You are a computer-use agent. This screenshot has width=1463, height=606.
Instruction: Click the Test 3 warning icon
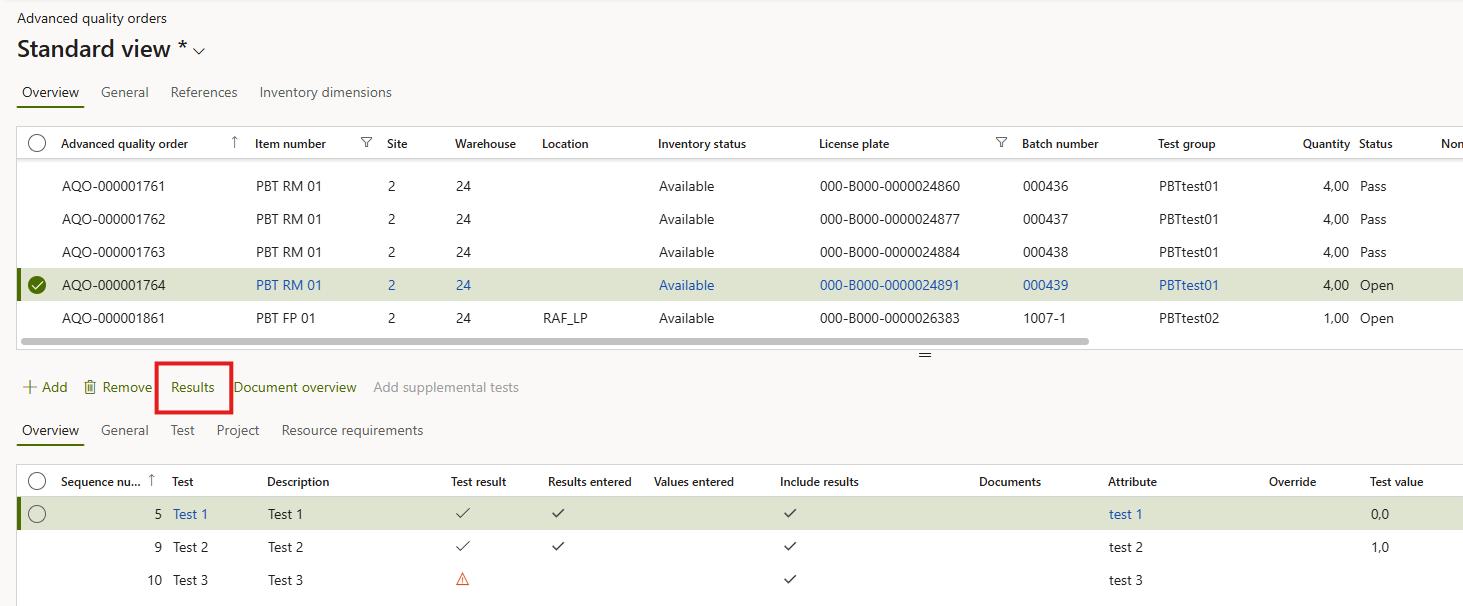pyautogui.click(x=462, y=580)
